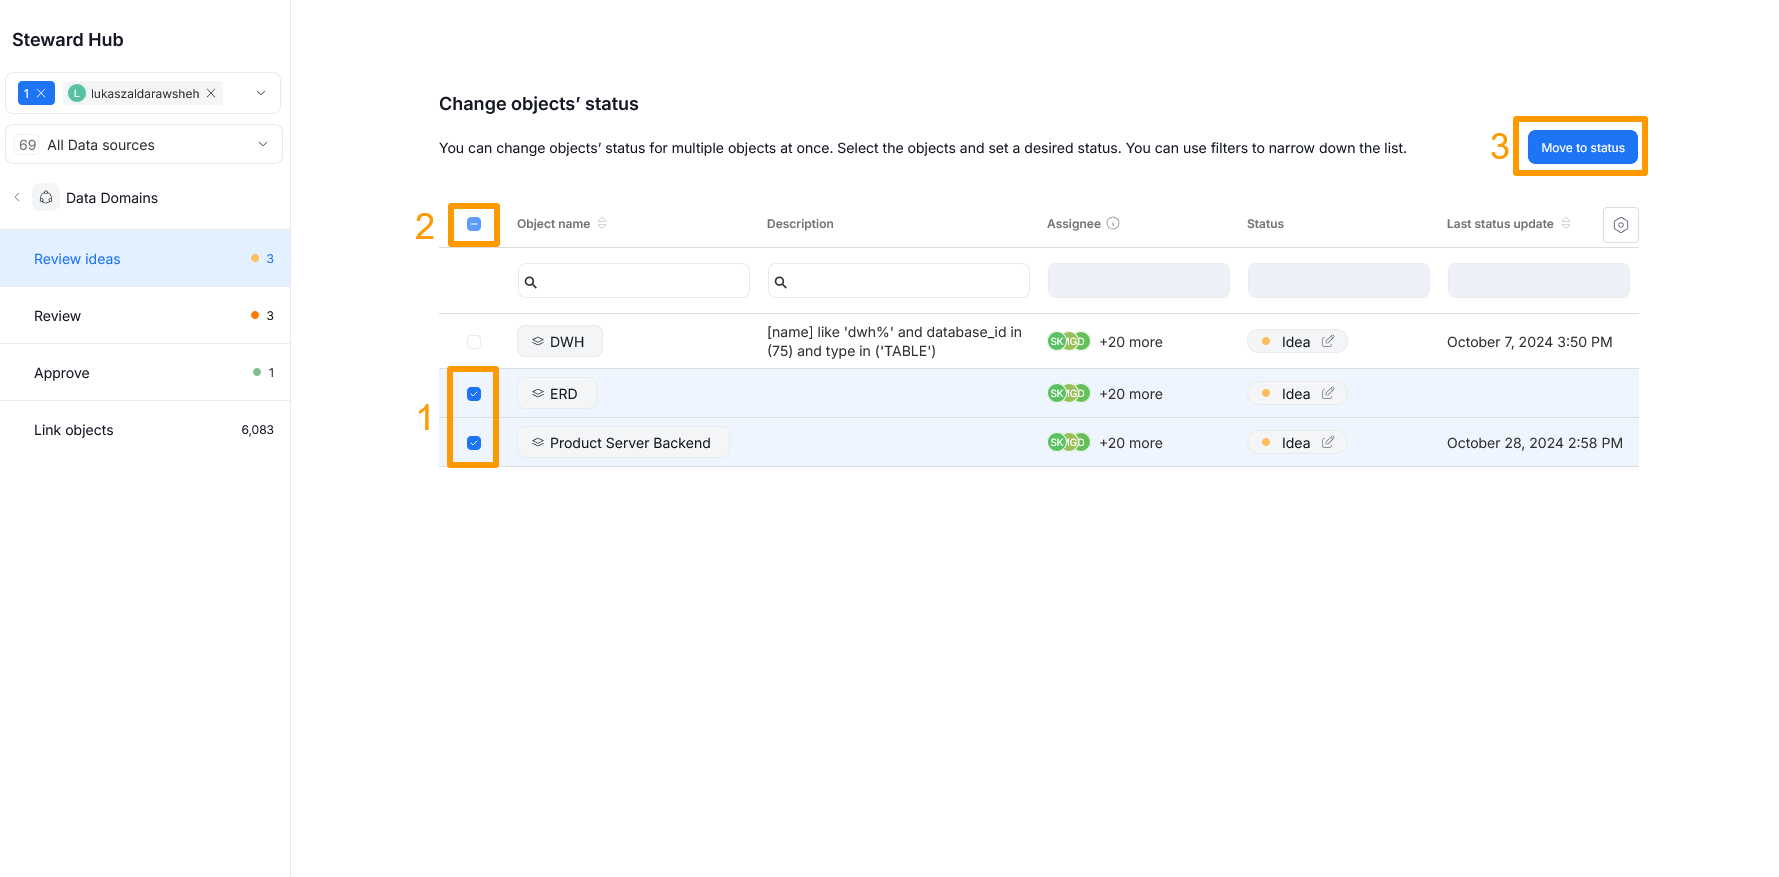Image resolution: width=1779 pixels, height=877 pixels.
Task: Check the DWH row checkbox
Action: pyautogui.click(x=474, y=342)
